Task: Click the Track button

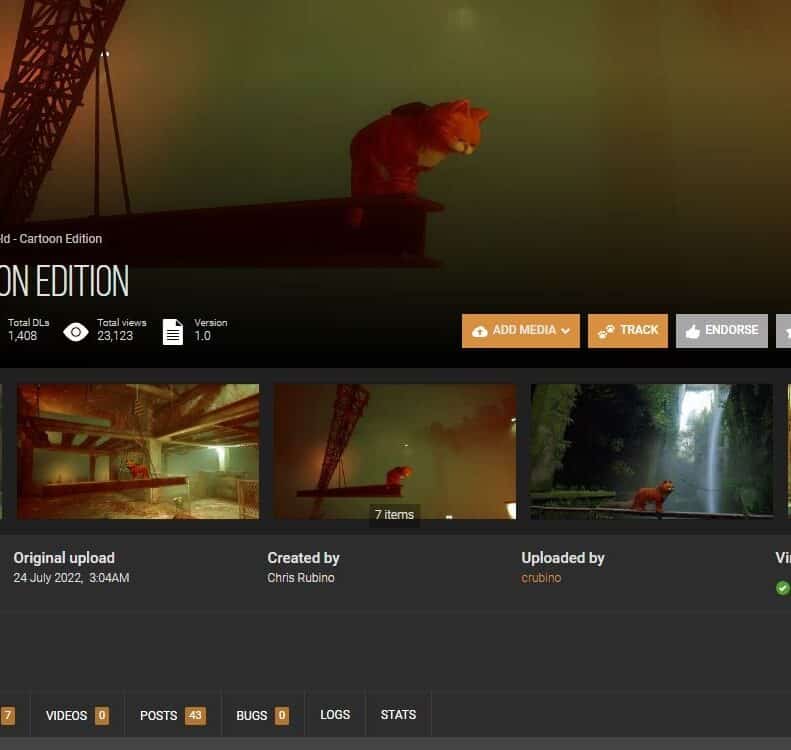Action: click(628, 331)
